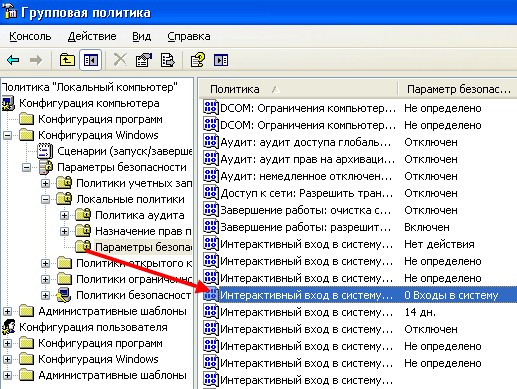Expand the upper Административные шаблоны node
517x389 pixels.
pos(7,311)
